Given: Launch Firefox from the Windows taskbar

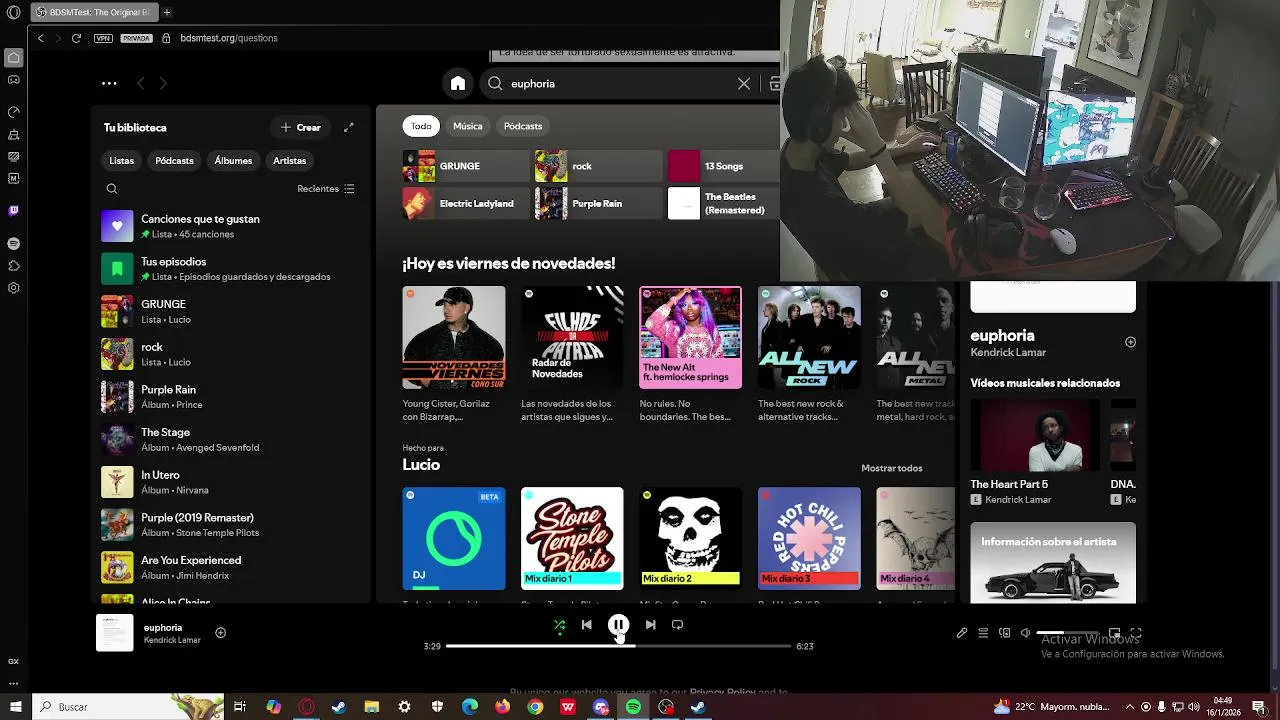Looking at the screenshot, I should pyautogui.click(x=502, y=707).
